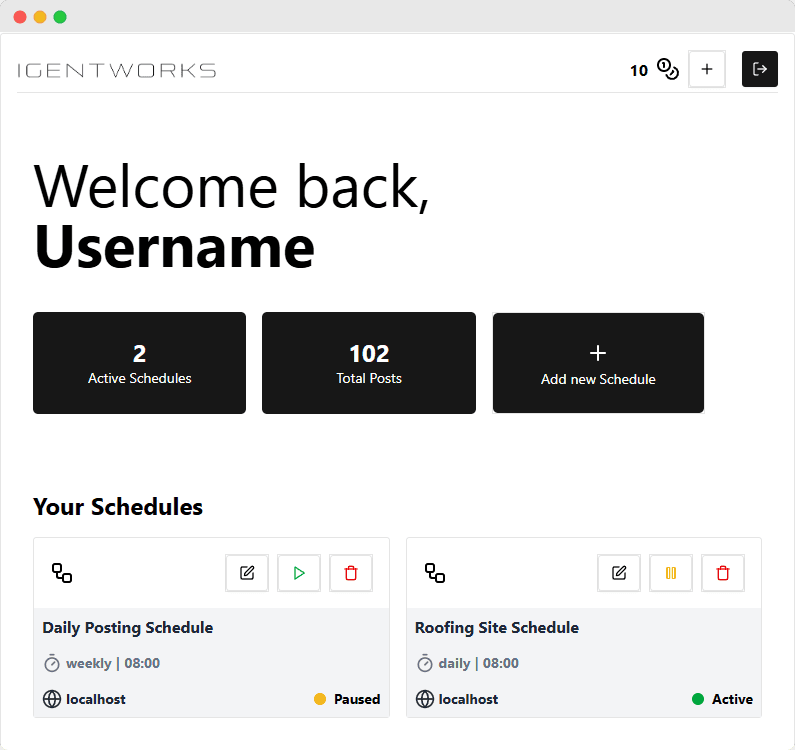
Task: Select the Total Posts stat tile
Action: 369,363
